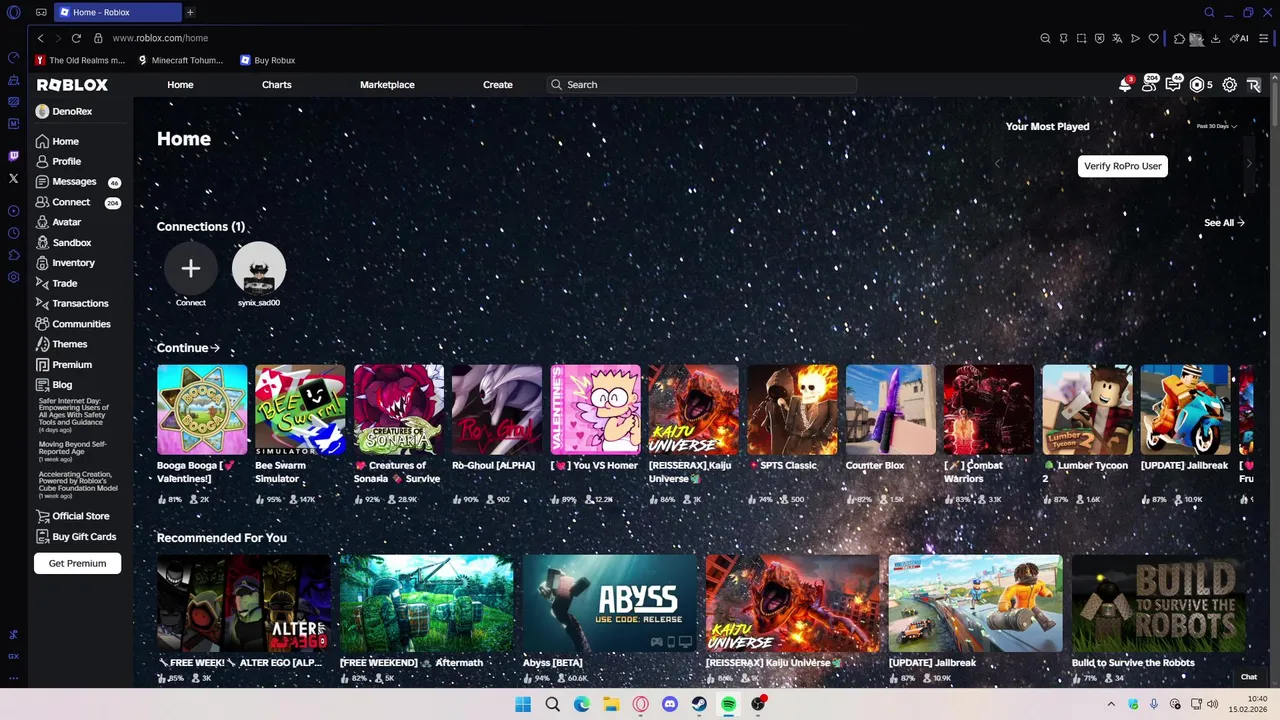
Task: Open Lumber Tycoon 2 game thumbnail
Action: coord(1087,410)
